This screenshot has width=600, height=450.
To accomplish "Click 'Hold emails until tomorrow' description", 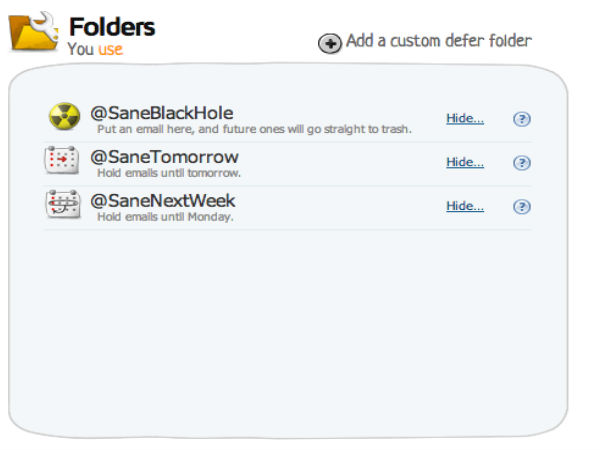I will [169, 173].
